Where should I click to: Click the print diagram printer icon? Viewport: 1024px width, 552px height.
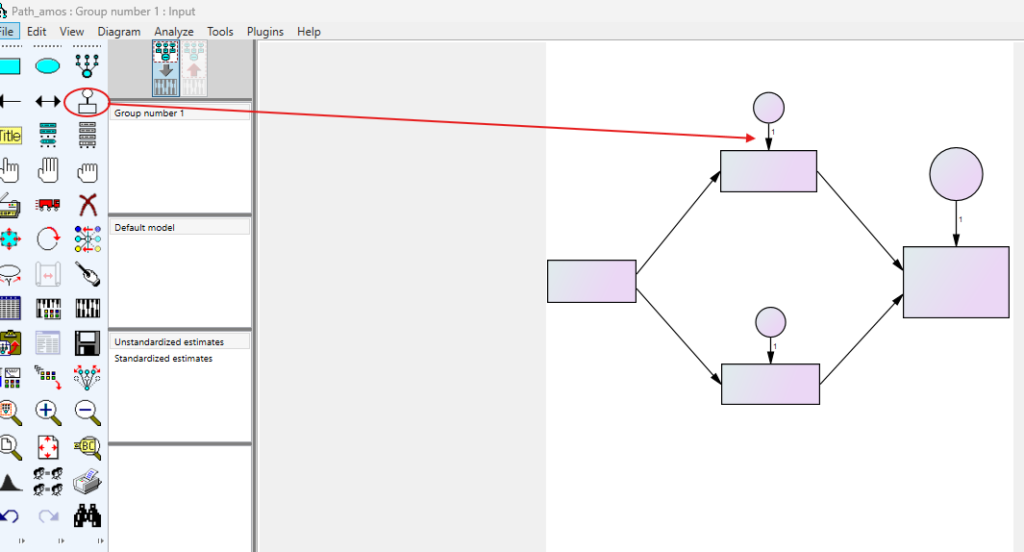click(x=87, y=481)
